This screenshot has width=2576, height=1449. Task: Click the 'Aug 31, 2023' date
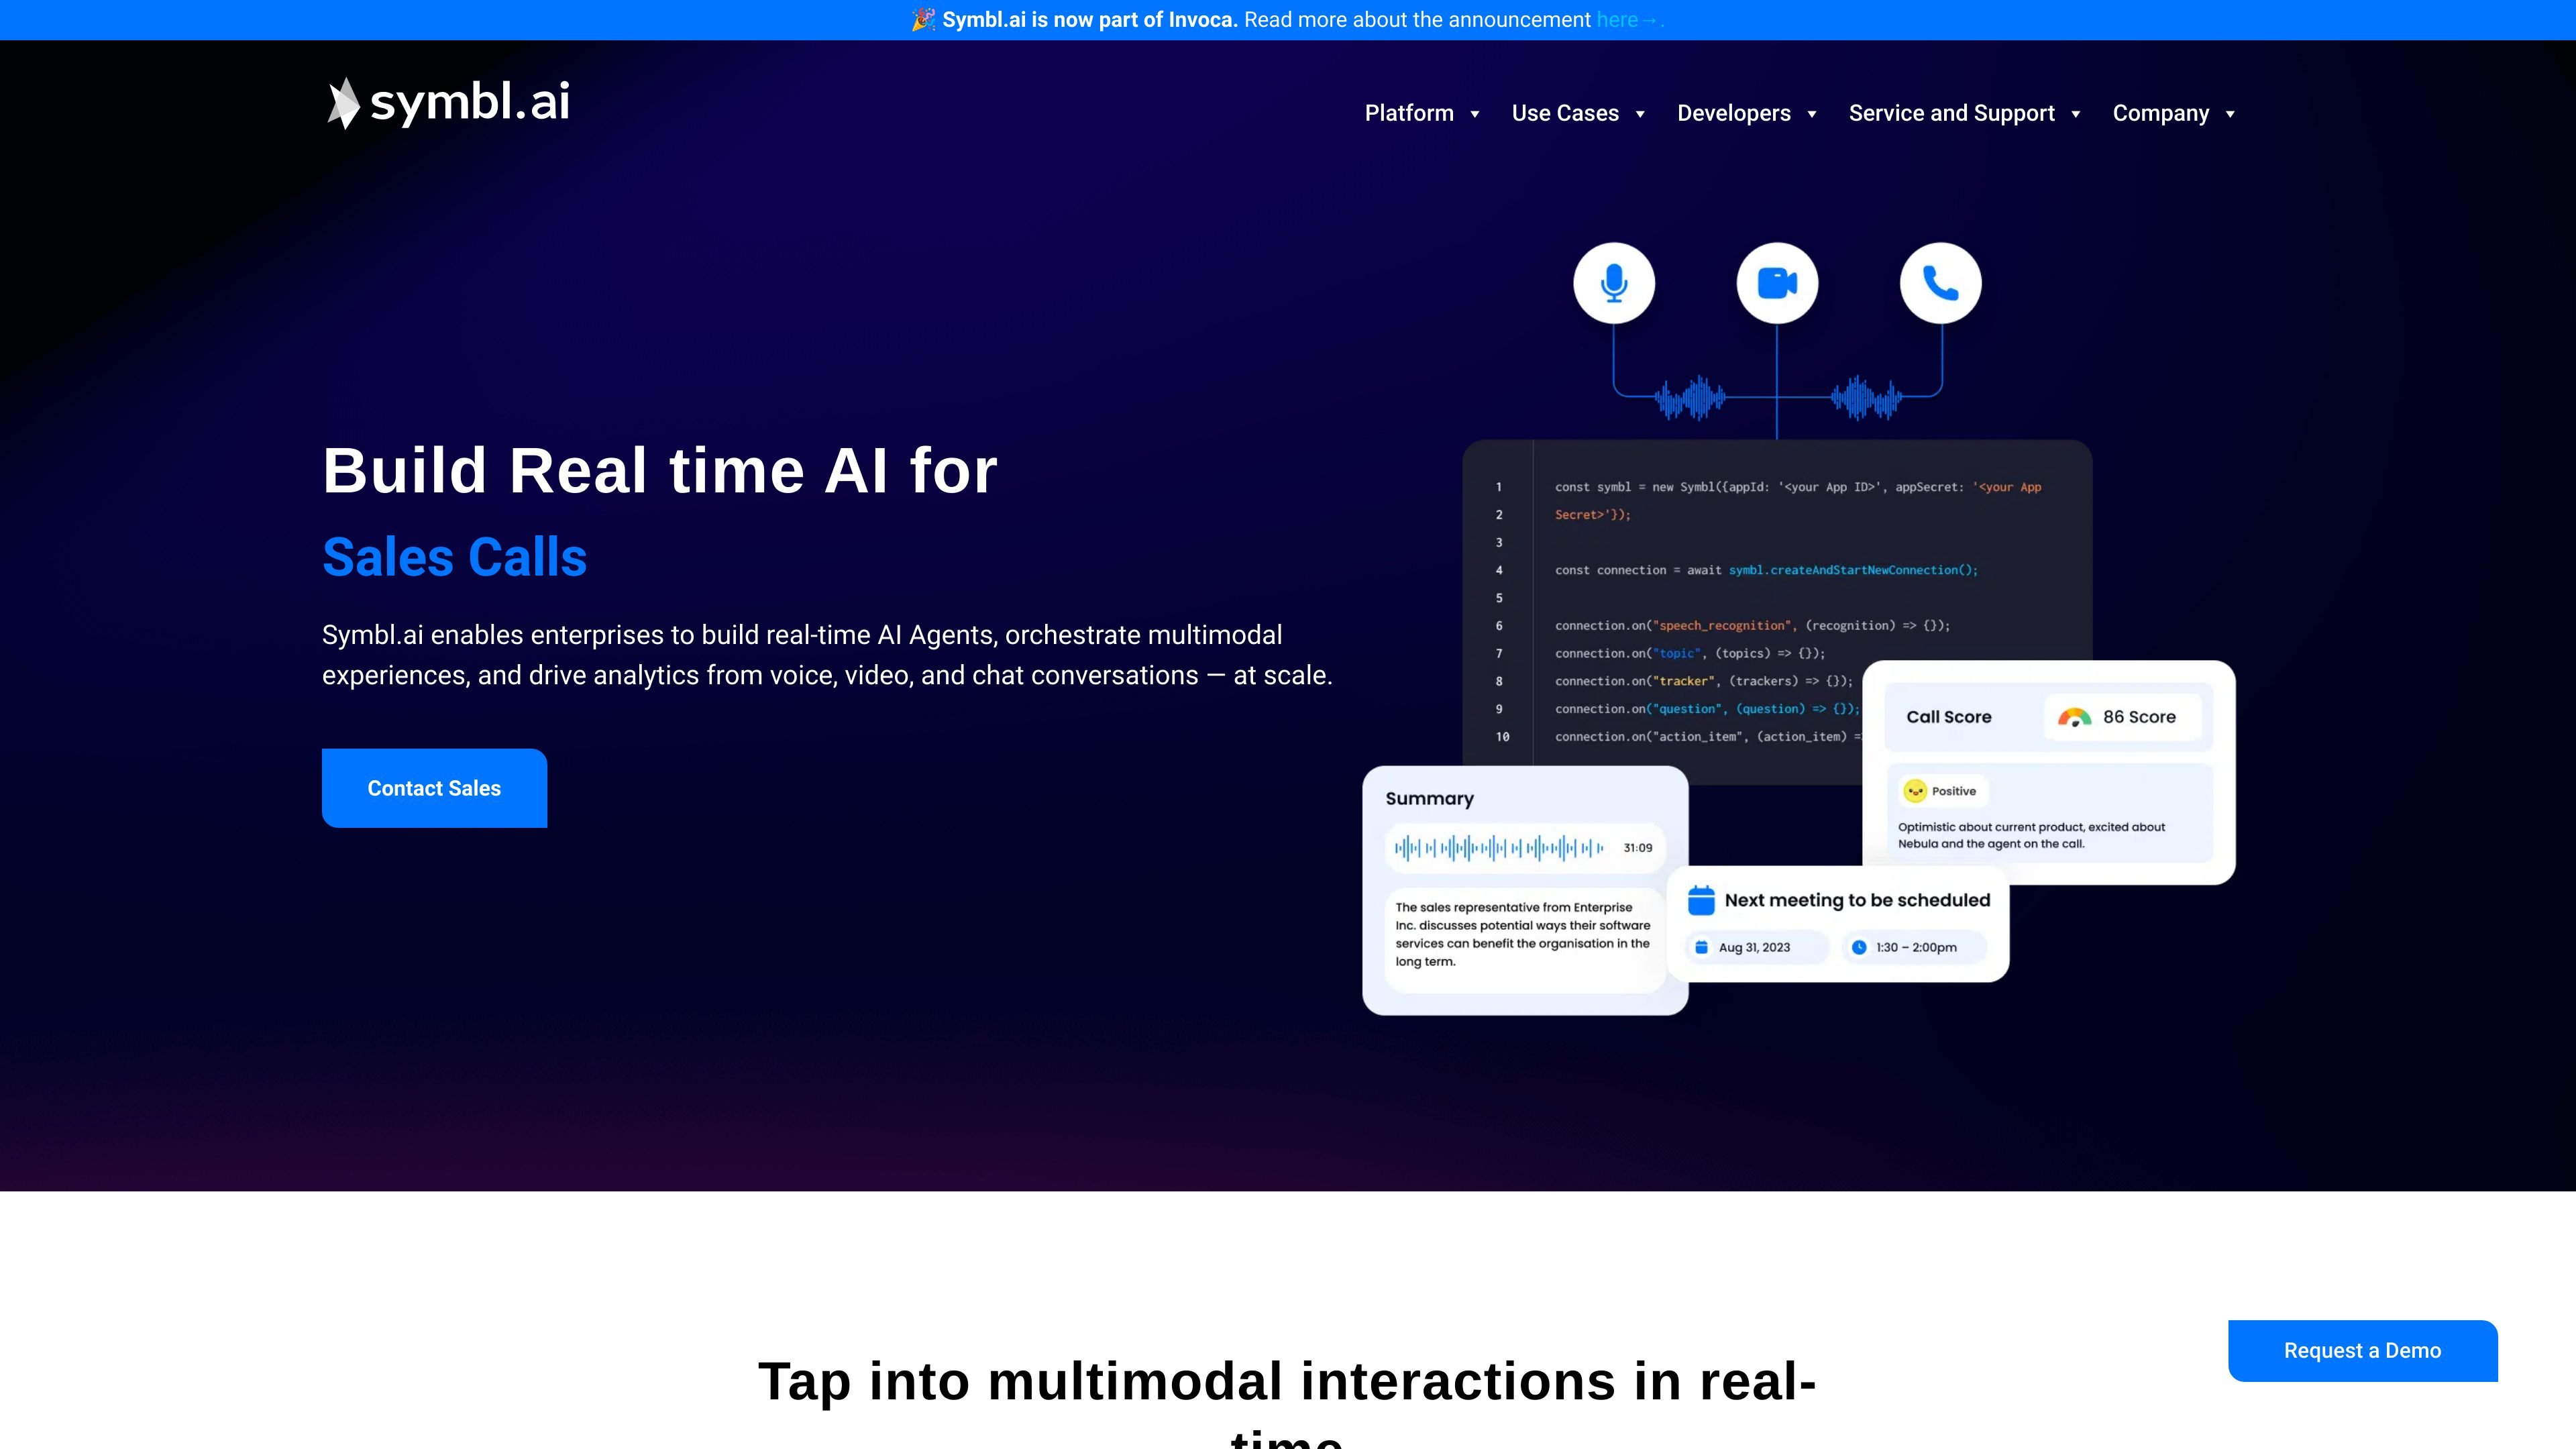(x=1754, y=947)
